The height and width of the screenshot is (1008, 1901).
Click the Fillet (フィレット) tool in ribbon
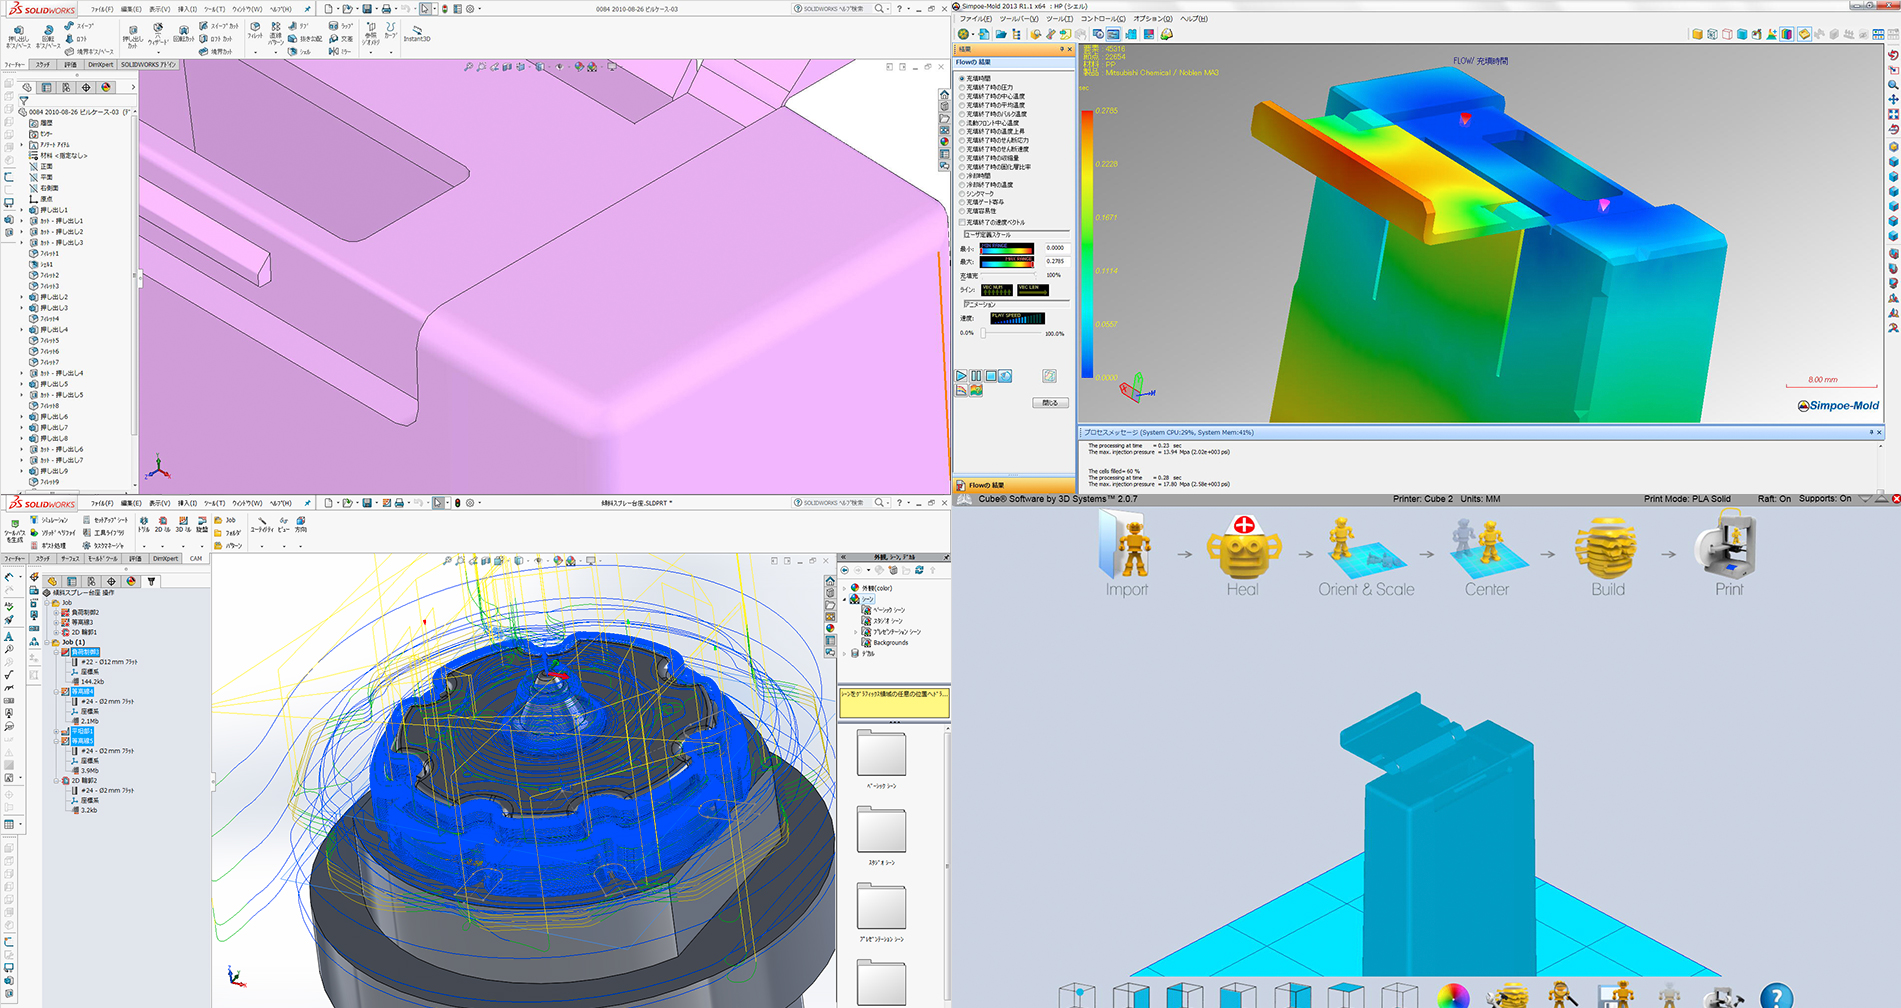pos(255,31)
